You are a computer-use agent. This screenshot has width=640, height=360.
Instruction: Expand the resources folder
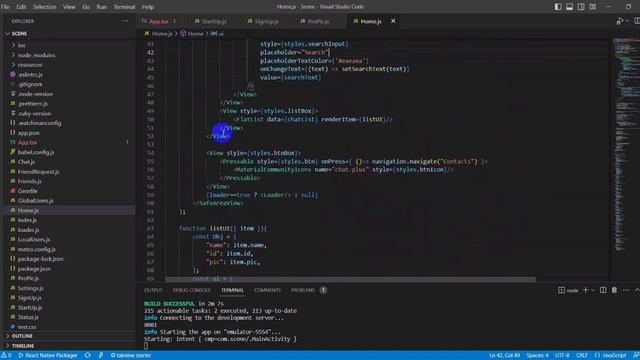point(29,65)
